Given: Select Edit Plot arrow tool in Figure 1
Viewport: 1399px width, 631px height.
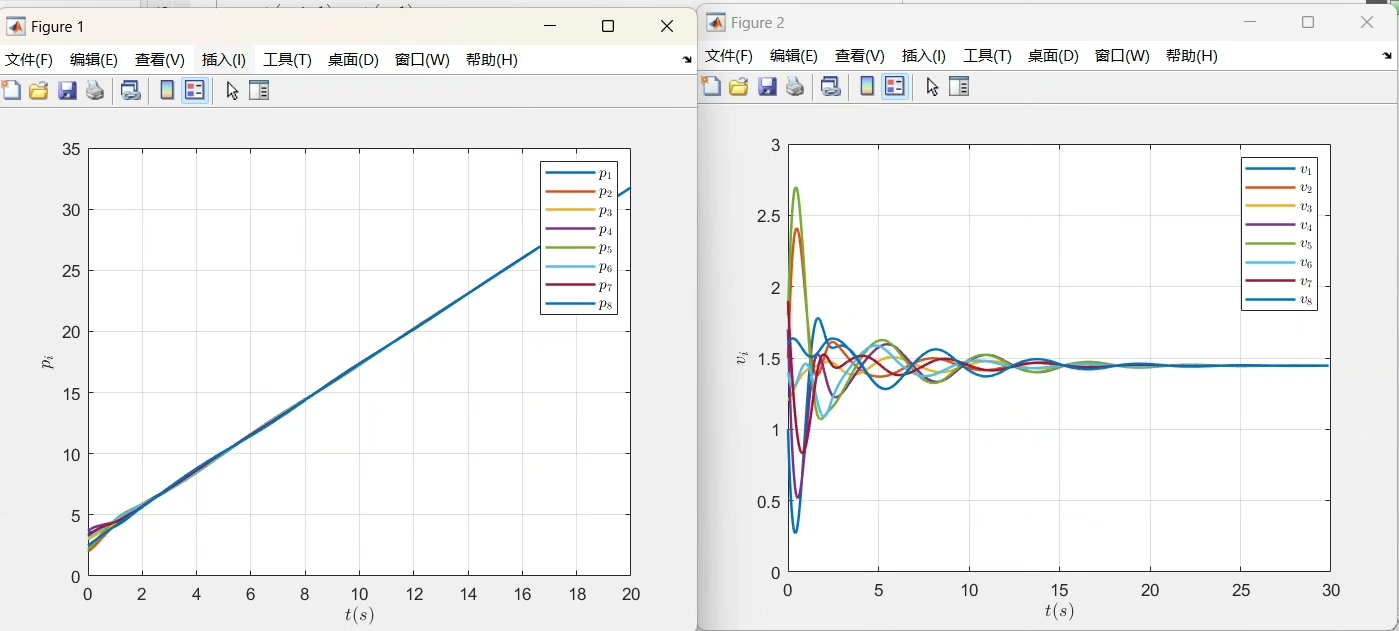Looking at the screenshot, I should click(x=232, y=91).
